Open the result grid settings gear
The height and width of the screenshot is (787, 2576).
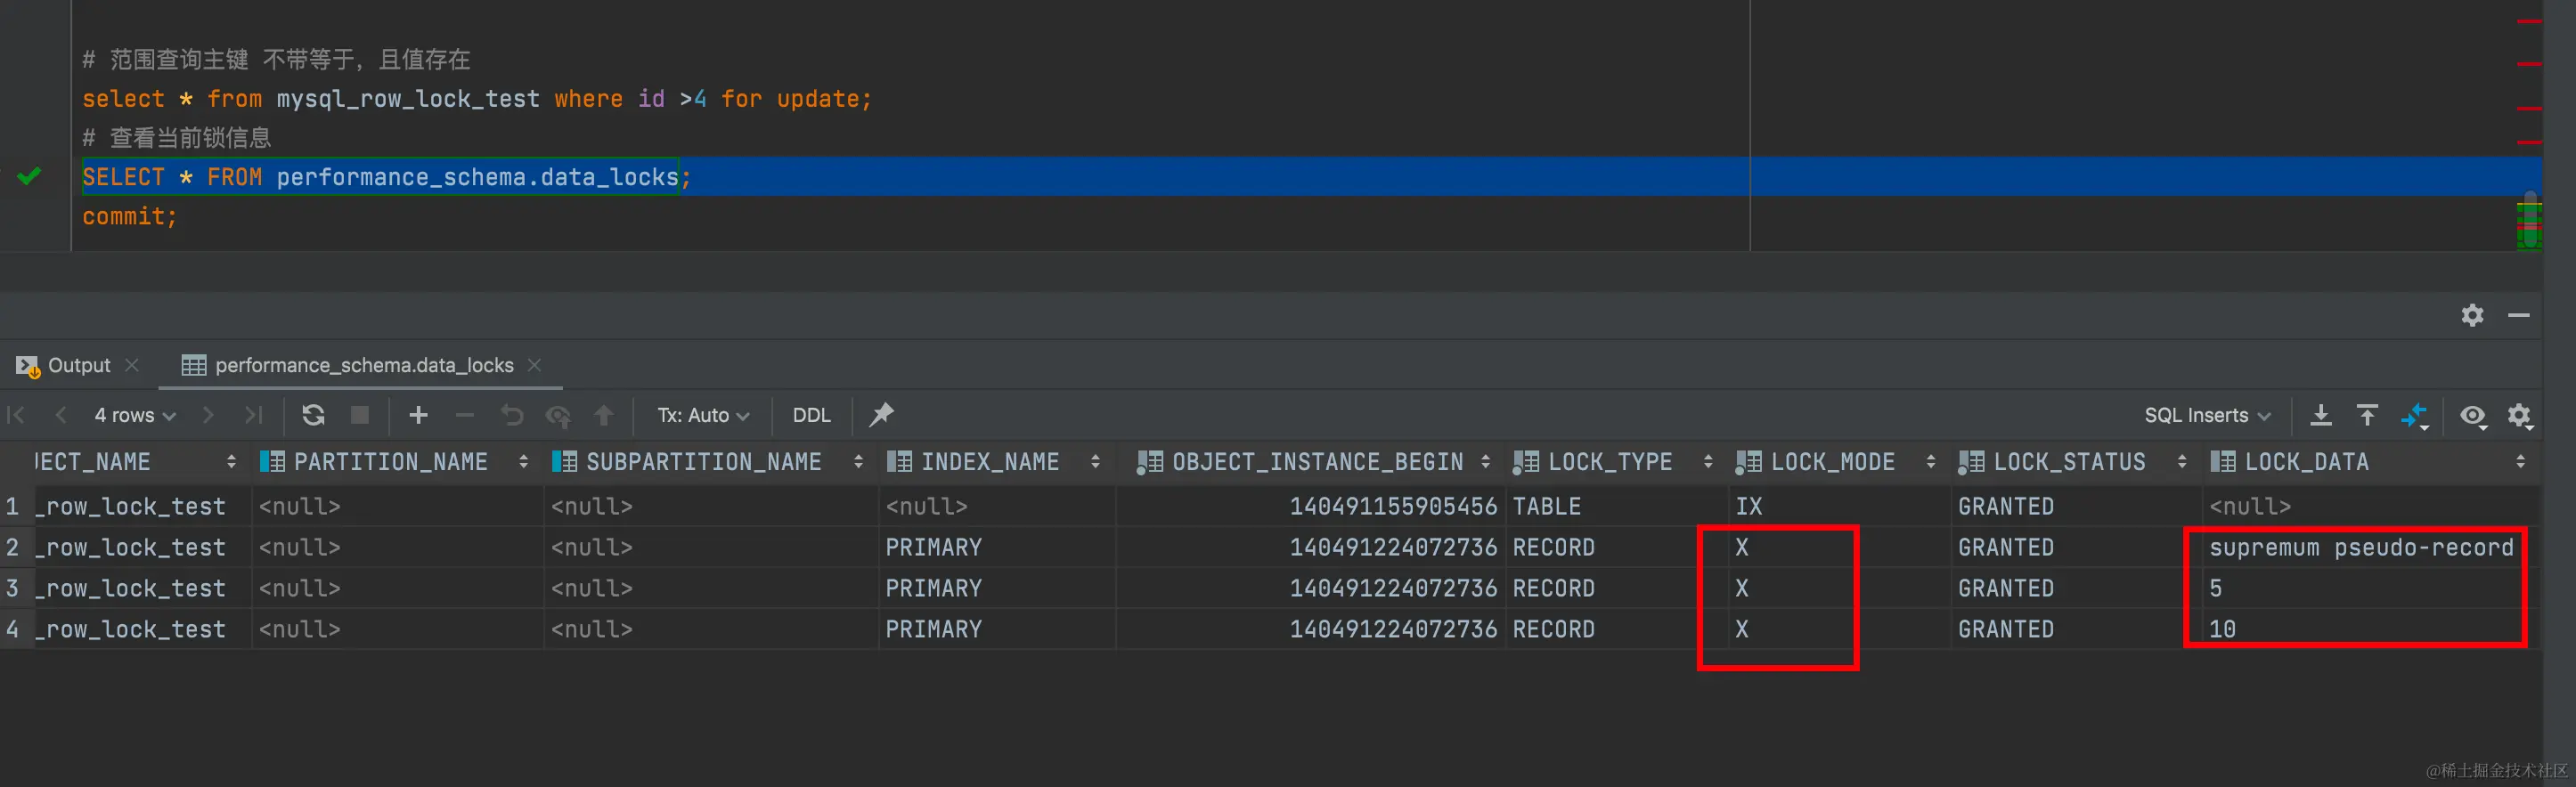coord(2520,415)
